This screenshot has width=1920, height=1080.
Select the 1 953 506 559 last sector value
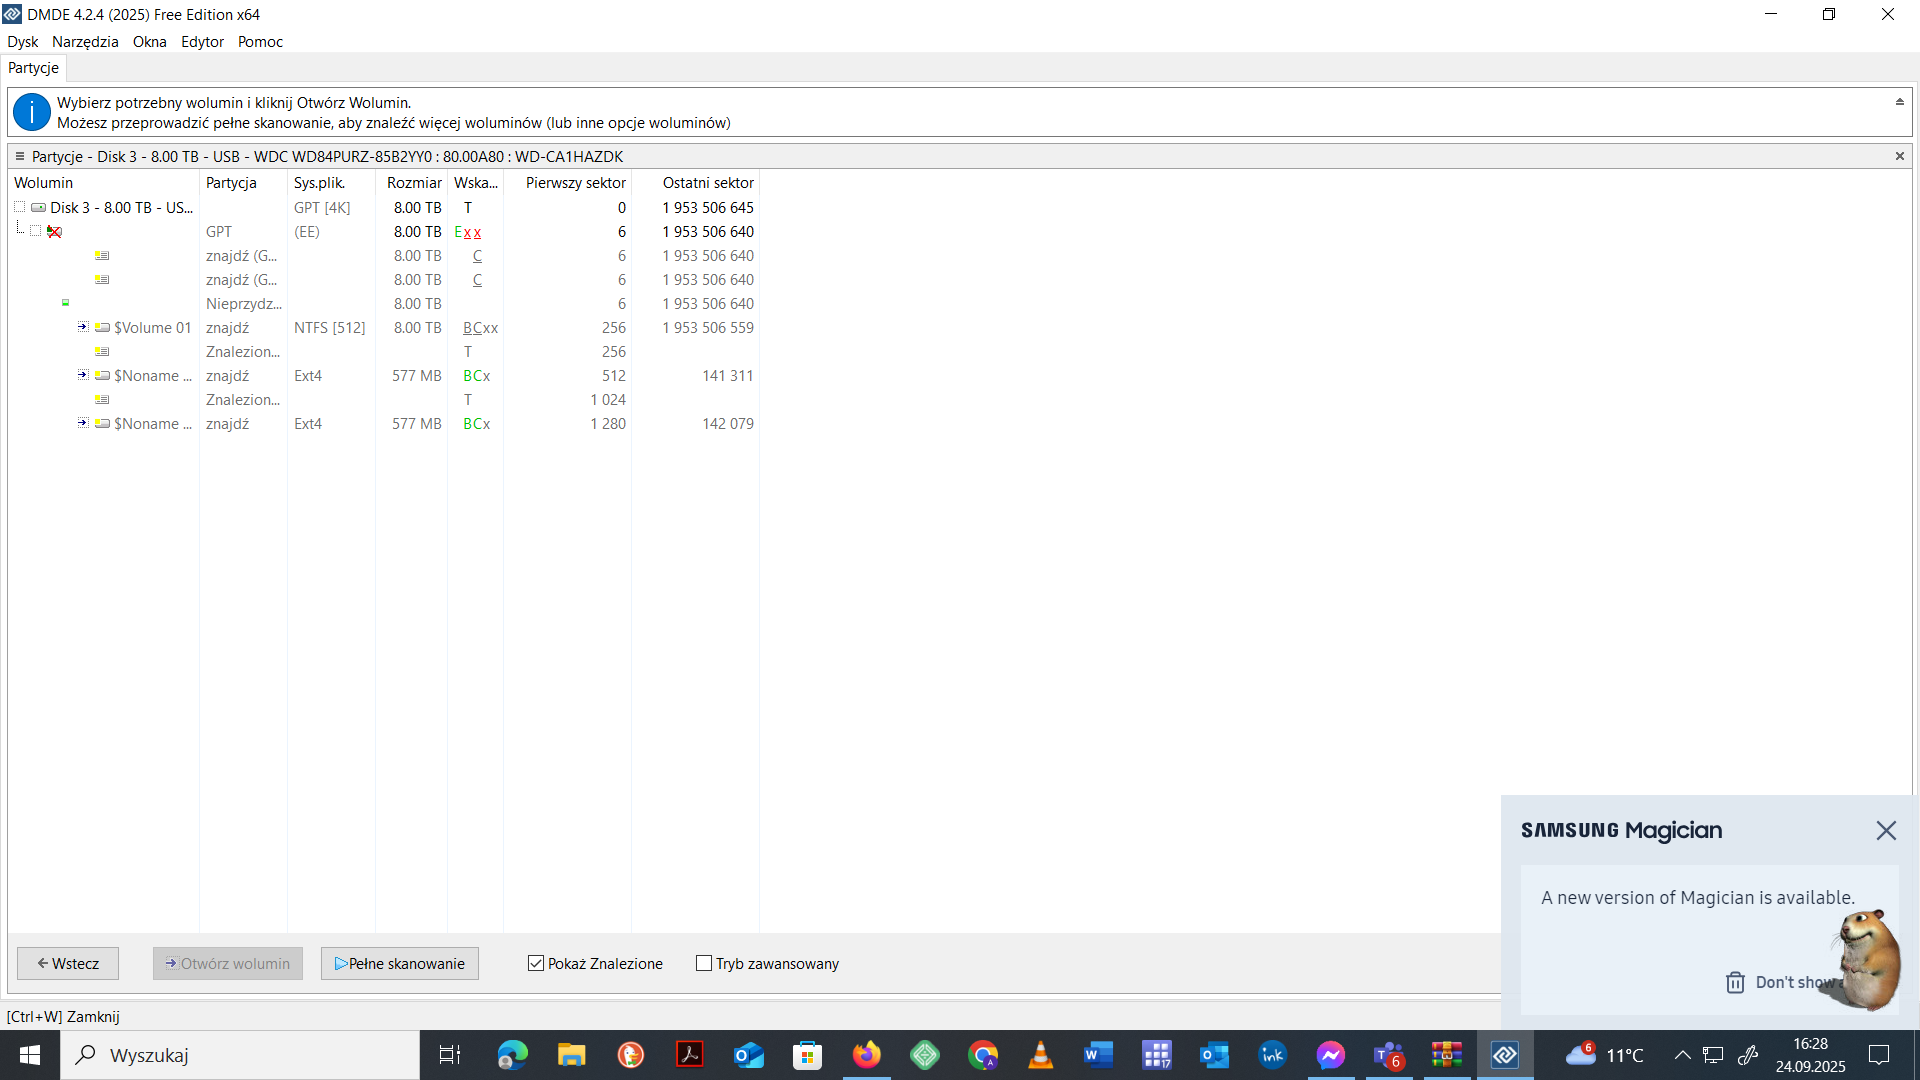tap(708, 328)
